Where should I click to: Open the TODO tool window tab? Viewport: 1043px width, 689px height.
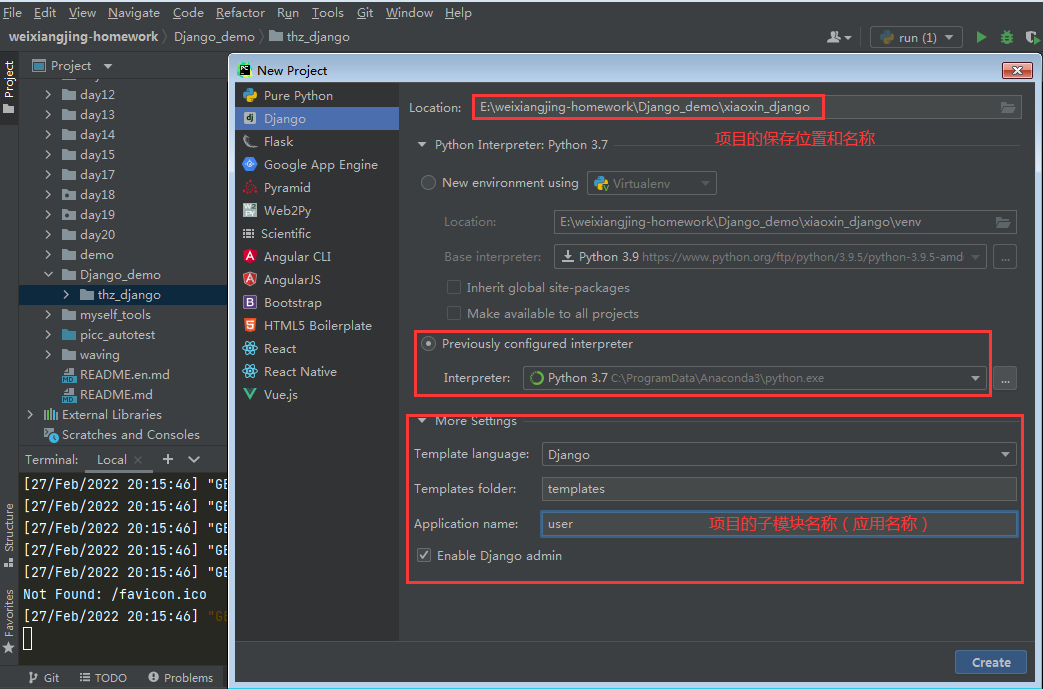pyautogui.click(x=103, y=678)
